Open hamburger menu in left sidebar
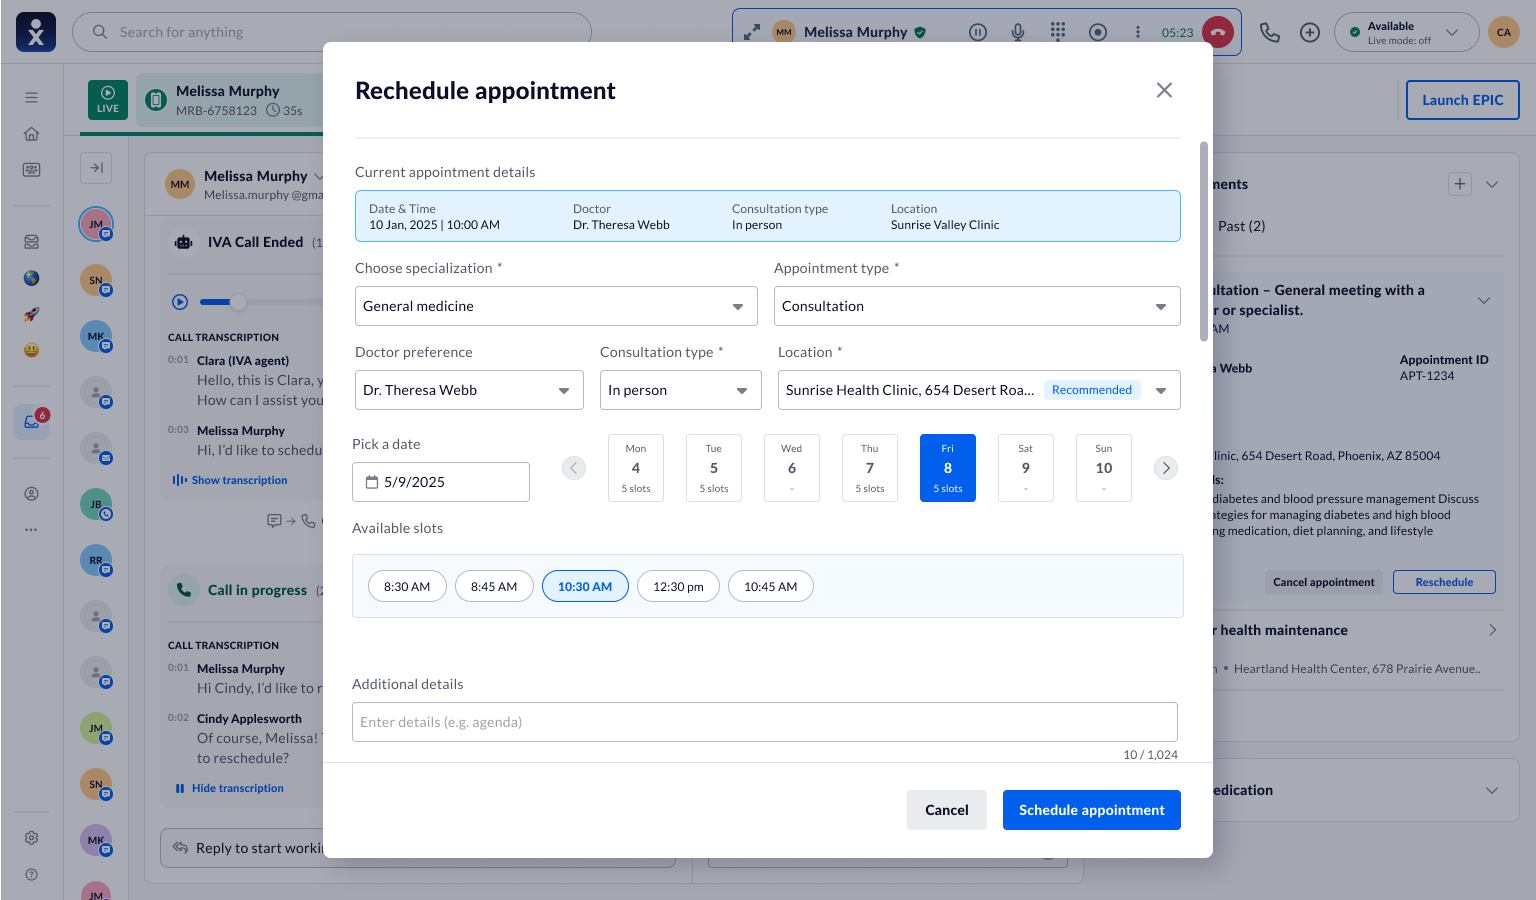1536x900 pixels. (x=32, y=98)
